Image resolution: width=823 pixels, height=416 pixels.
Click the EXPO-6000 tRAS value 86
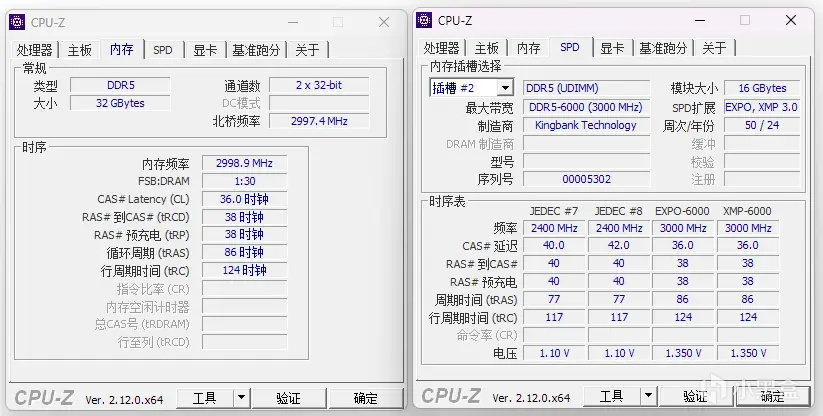click(x=683, y=300)
